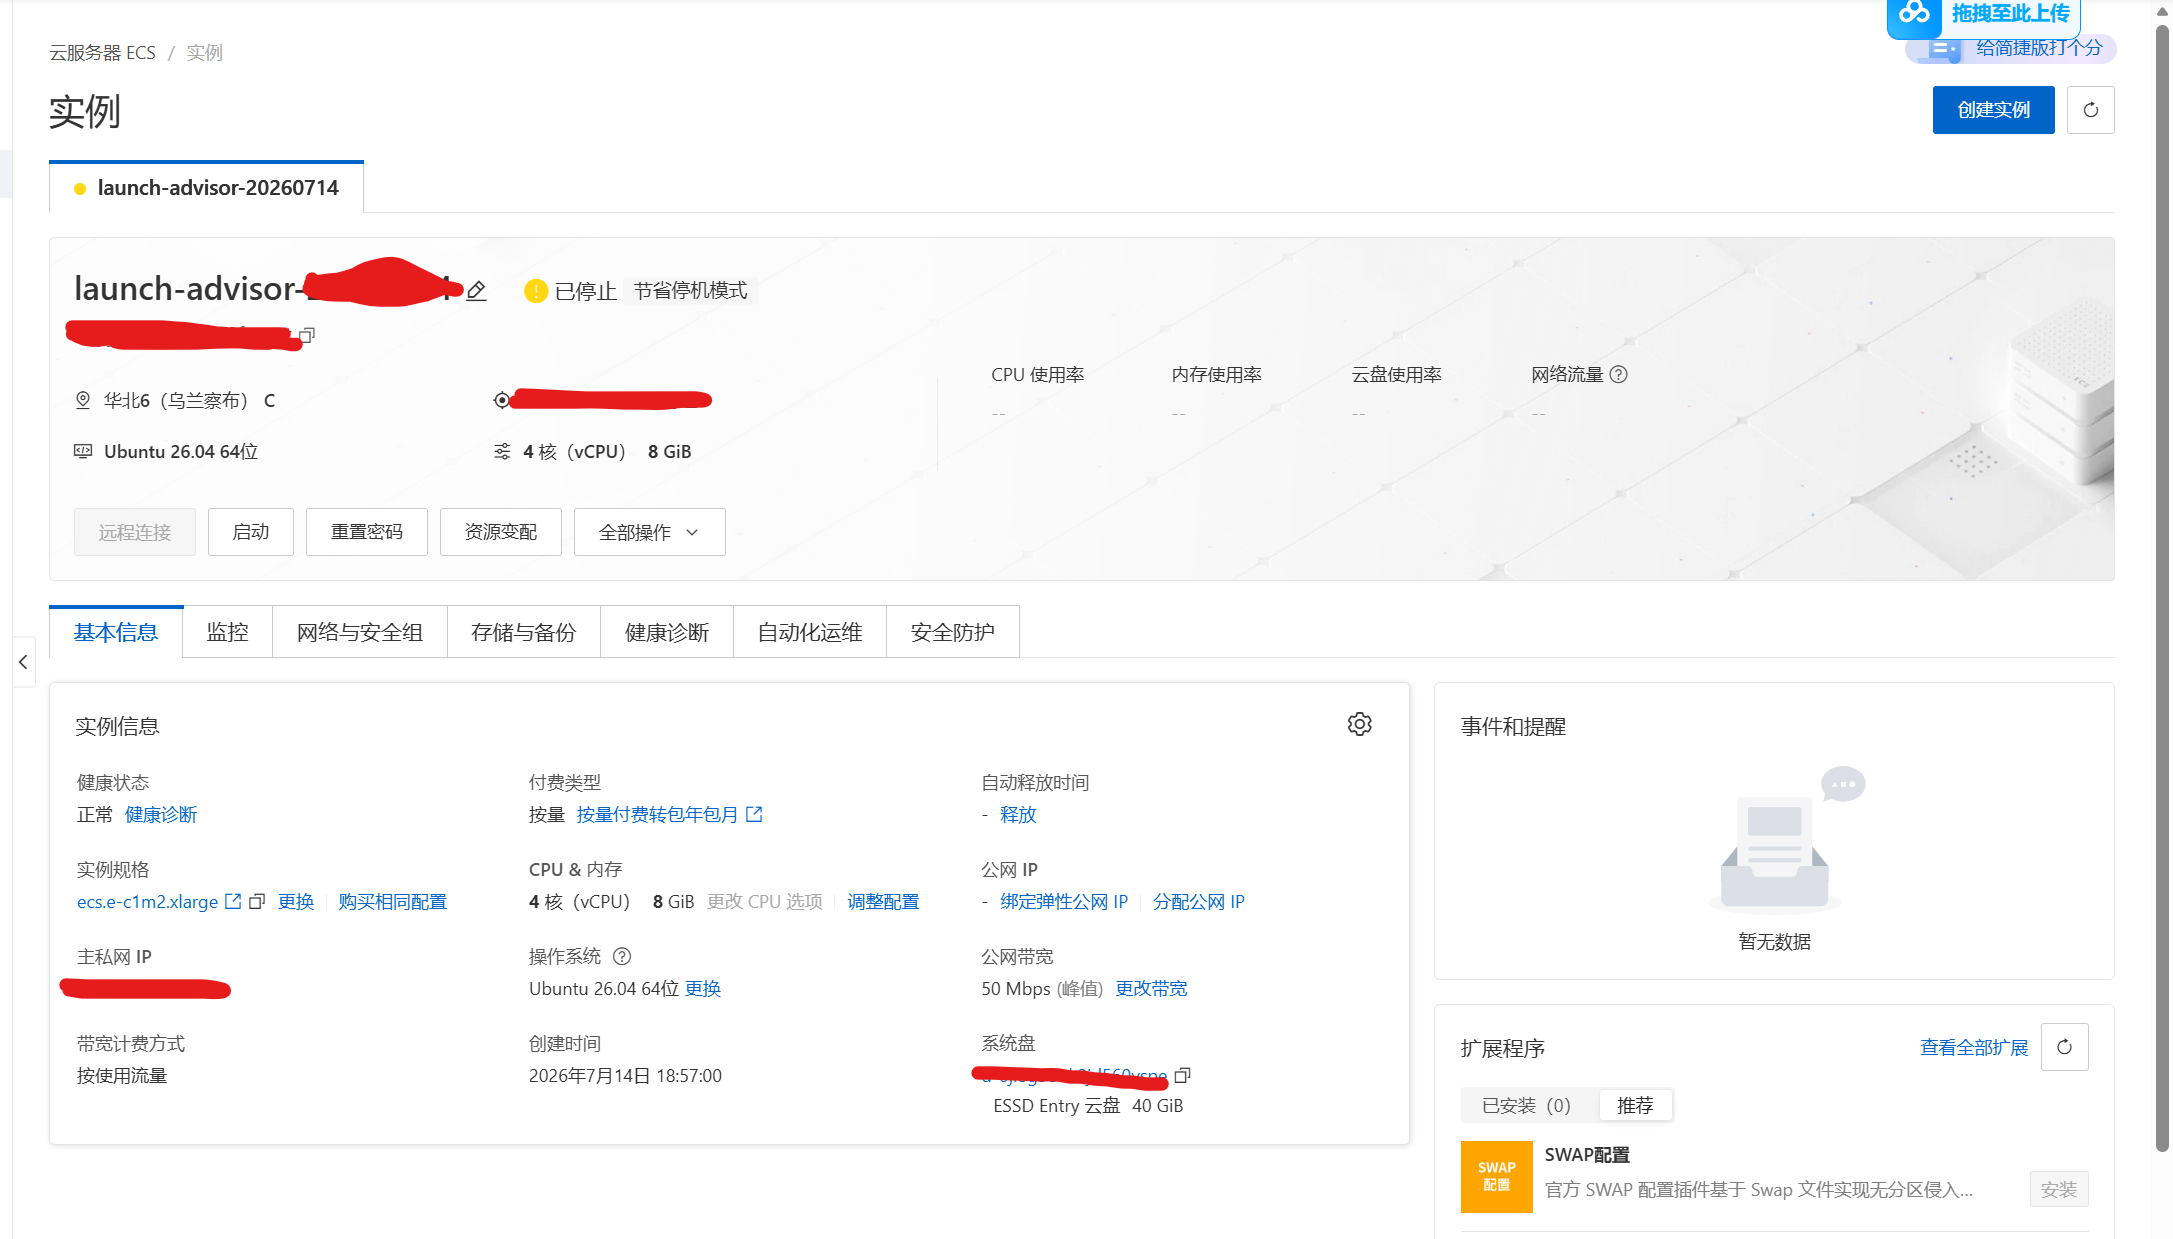
Task: Click the disabled 远程连接 button
Action: [x=135, y=532]
